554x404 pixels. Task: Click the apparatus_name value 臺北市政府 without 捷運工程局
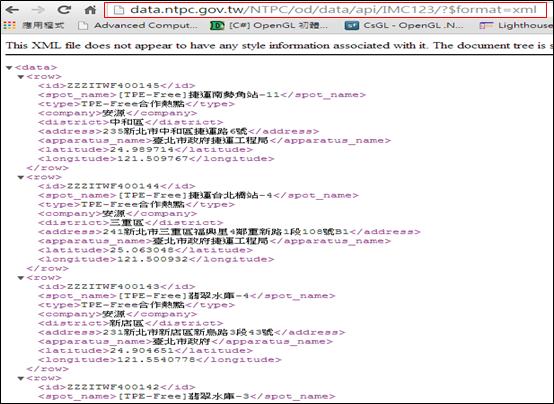181,341
